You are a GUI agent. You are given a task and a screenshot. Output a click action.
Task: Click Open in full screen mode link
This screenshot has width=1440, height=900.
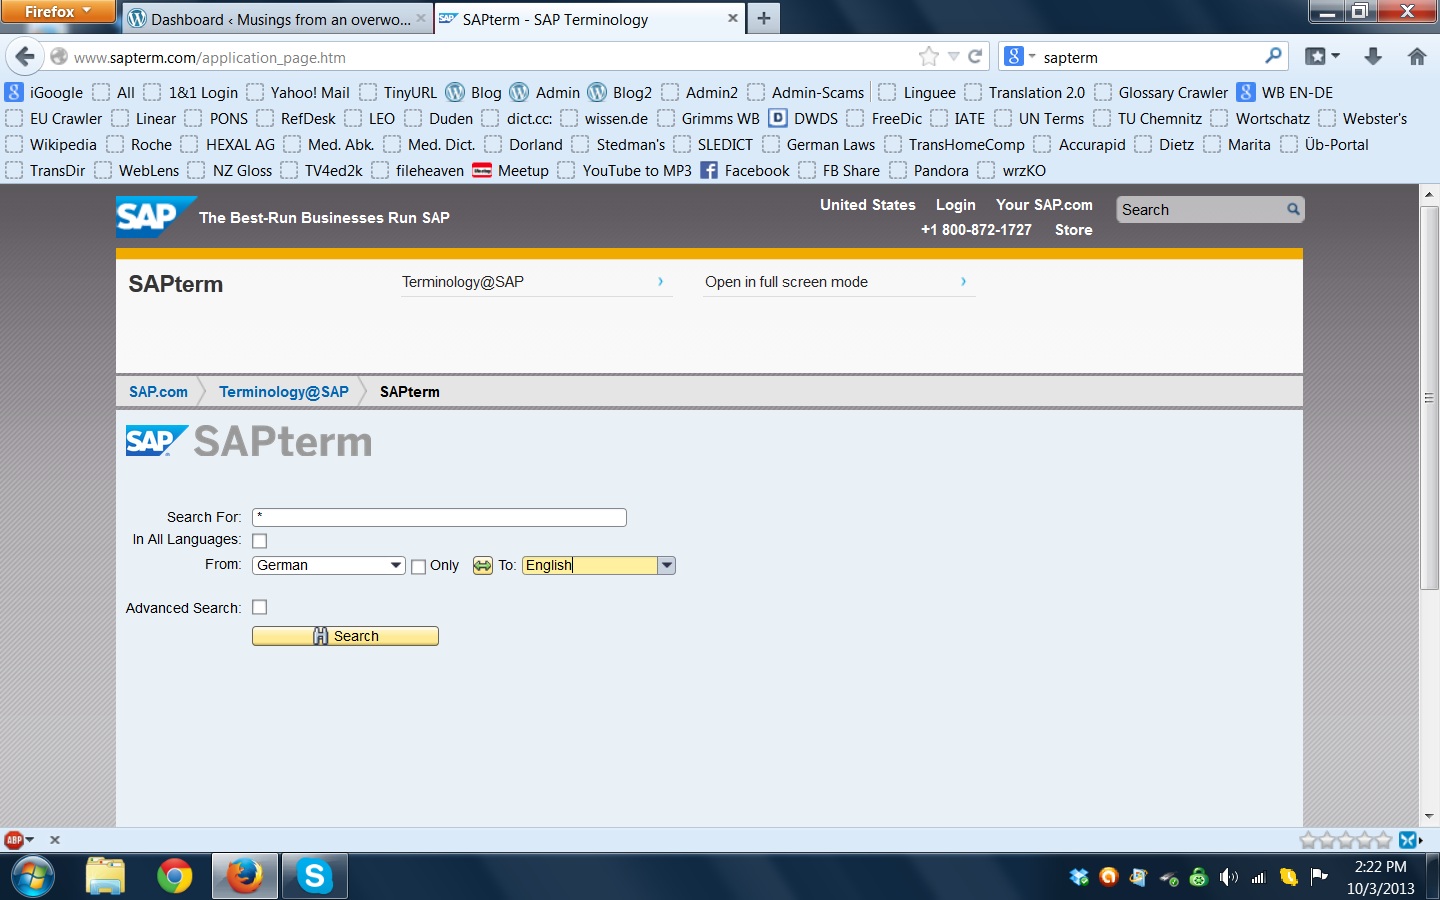click(x=786, y=282)
